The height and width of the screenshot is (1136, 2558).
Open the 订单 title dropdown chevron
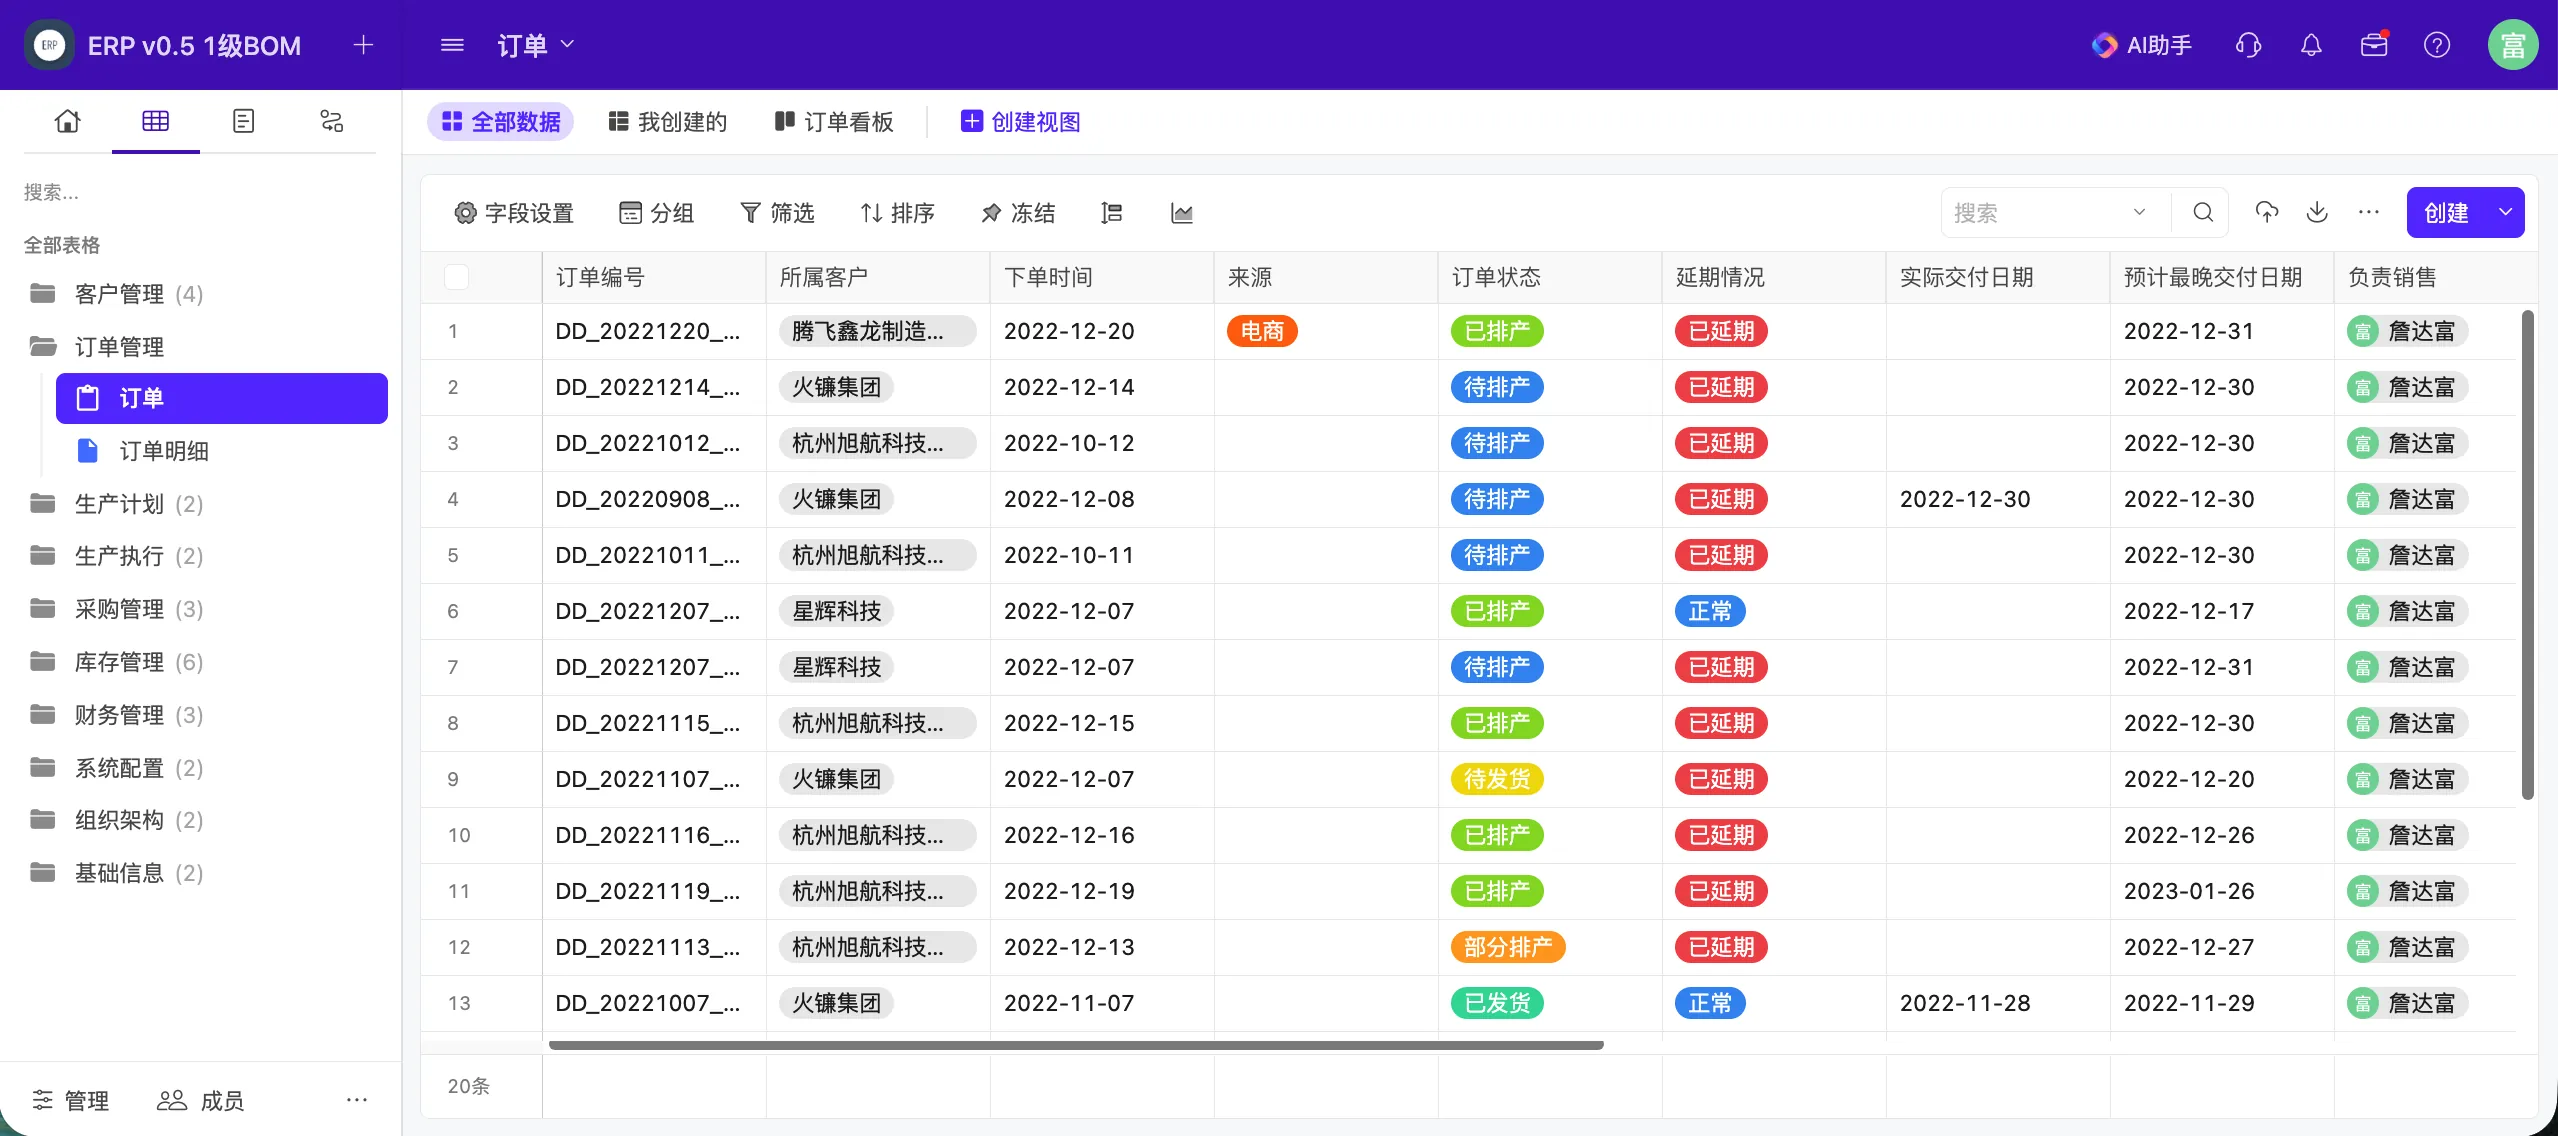click(x=568, y=45)
